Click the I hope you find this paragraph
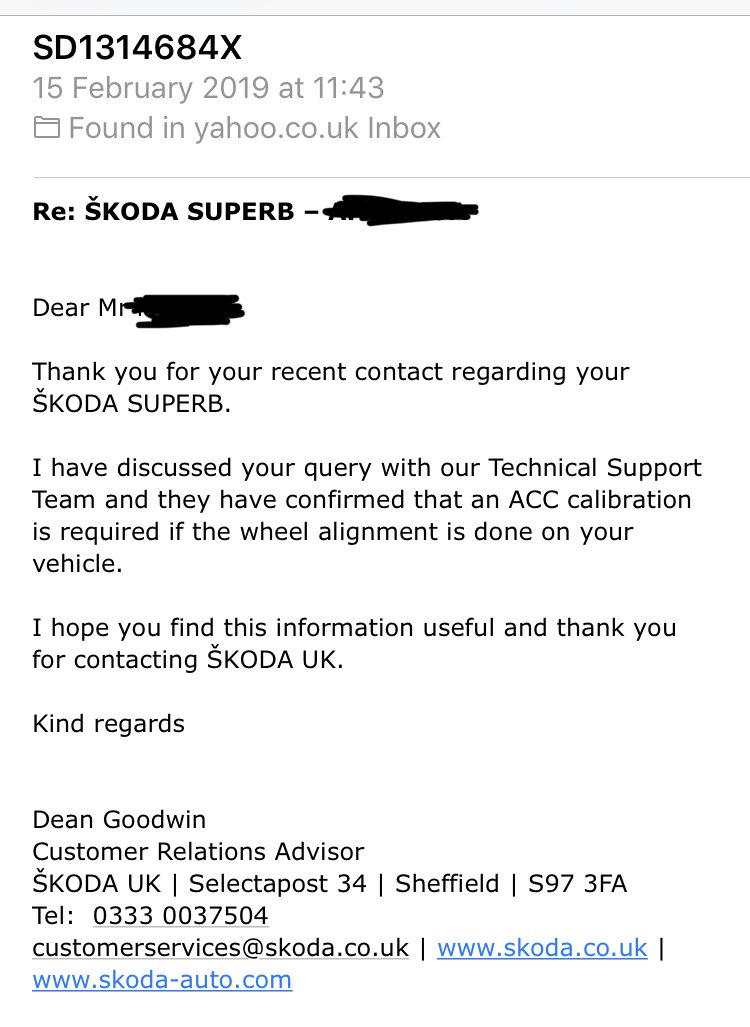 (354, 644)
